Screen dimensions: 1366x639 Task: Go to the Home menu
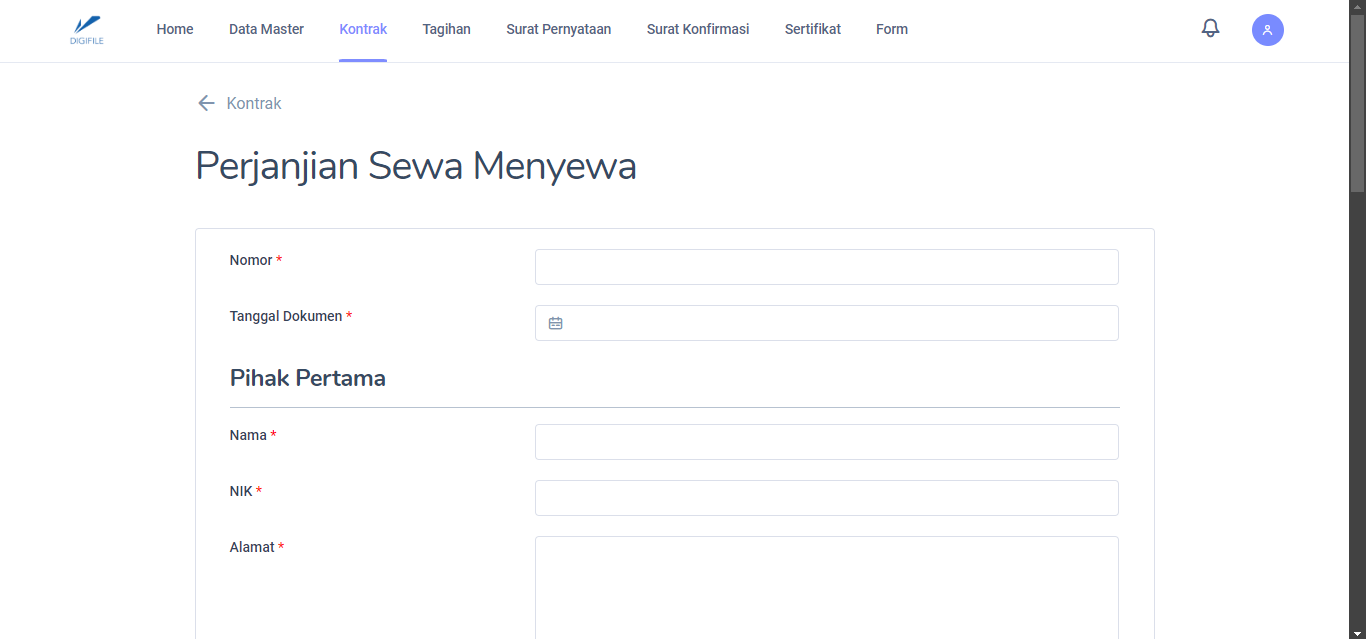coord(175,29)
